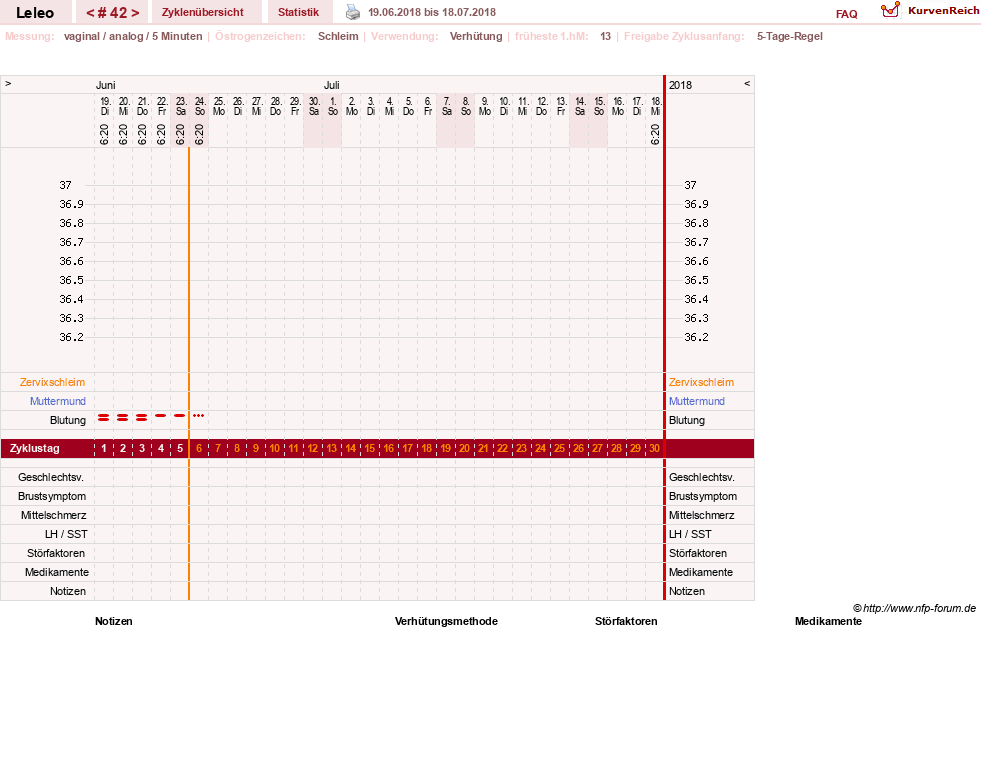Image resolution: width=981 pixels, height=780 pixels.
Task: Click the > expander at the chart's left corner
Action: click(x=8, y=83)
